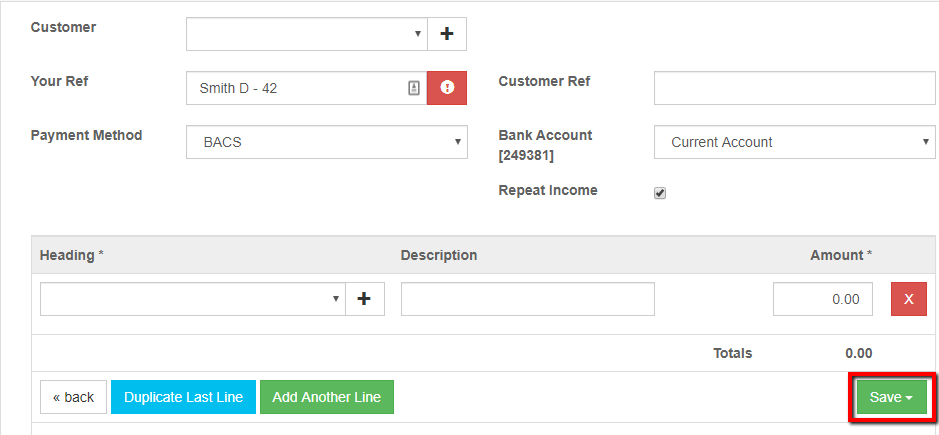Viewport: 939px width, 435px height.
Task: Click the contact card icon inside Your Ref field
Action: click(x=414, y=88)
